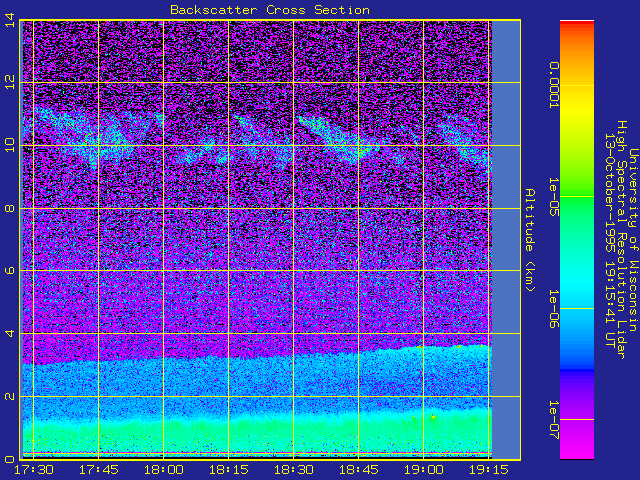Click the 0.0001 colorbar scale label
Viewport: 640px width, 480px height.
coord(553,85)
